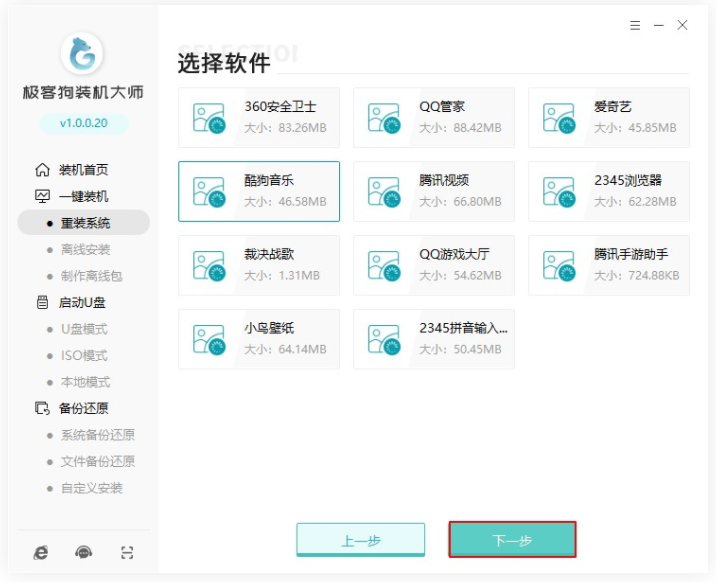The height and width of the screenshot is (582, 716).
Task: Collapse the 备份还原 sidebar section
Action: [x=83, y=408]
